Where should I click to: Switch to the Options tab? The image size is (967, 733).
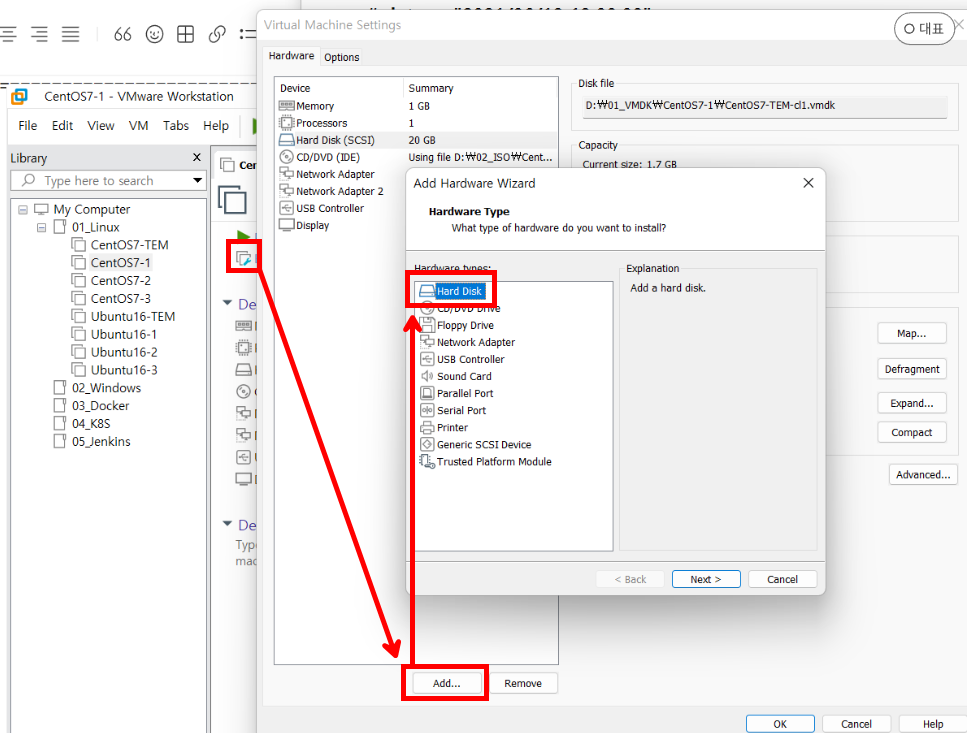(342, 57)
